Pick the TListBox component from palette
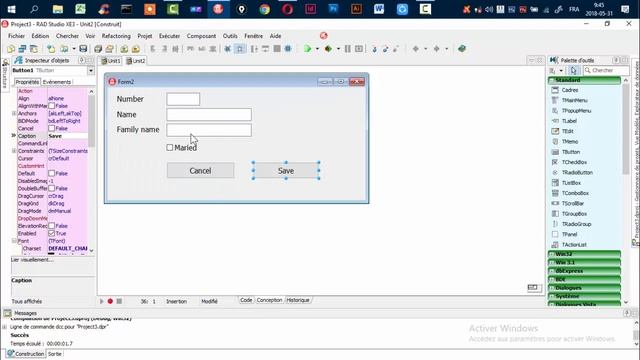Image resolution: width=640 pixels, height=360 pixels. 571,183
